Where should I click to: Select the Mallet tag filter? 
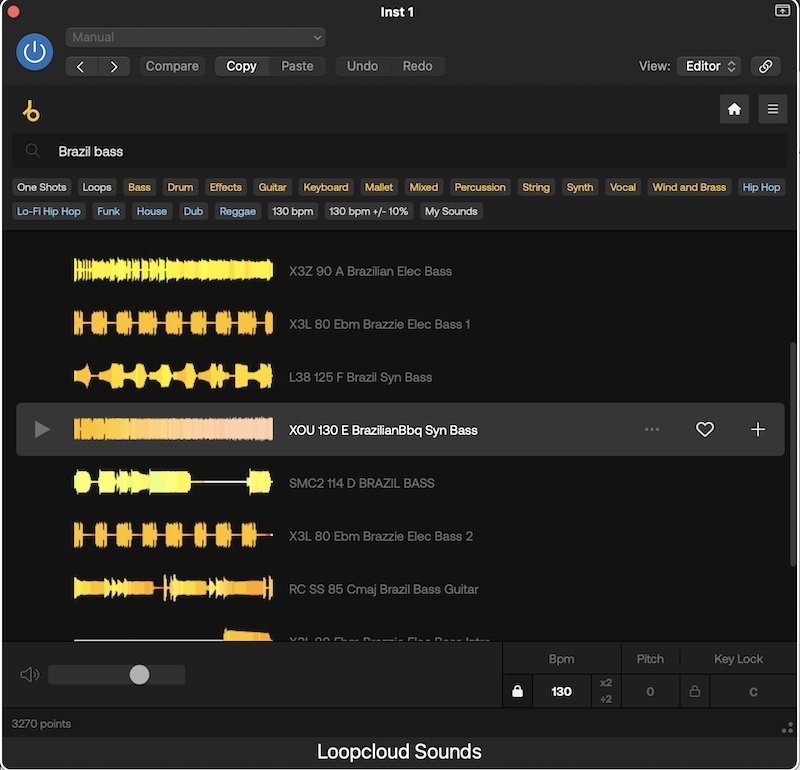coord(379,187)
